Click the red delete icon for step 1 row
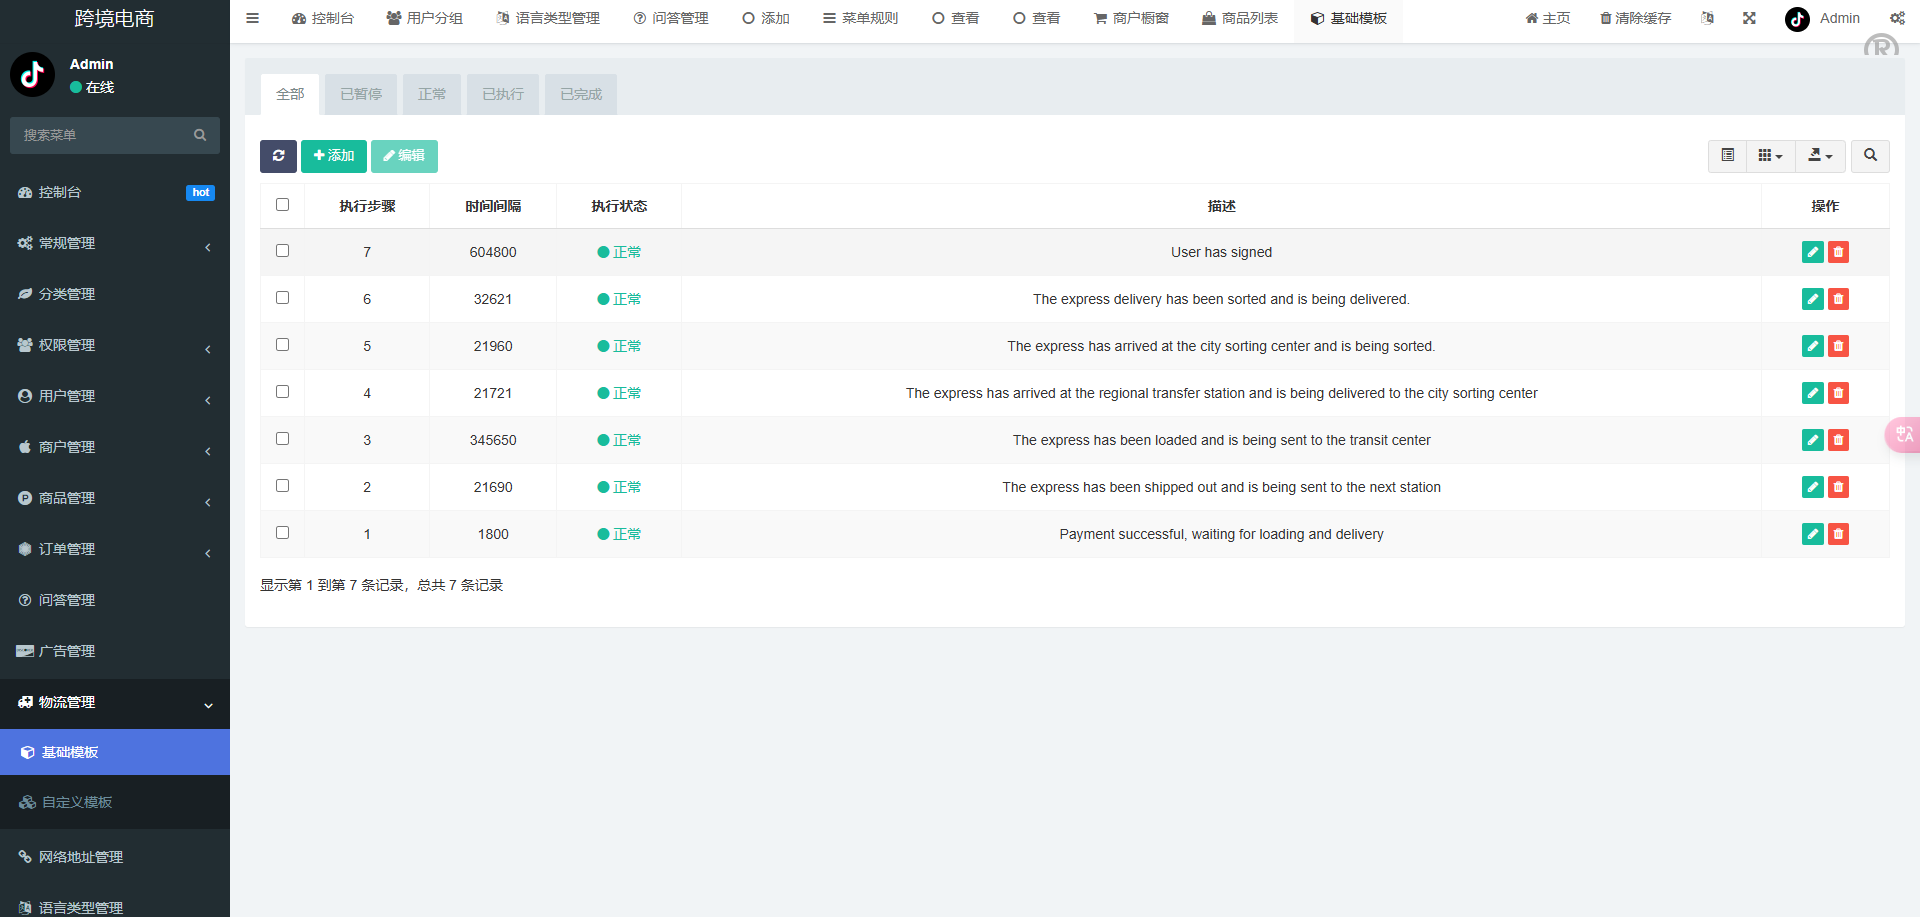This screenshot has height=917, width=1920. point(1838,534)
